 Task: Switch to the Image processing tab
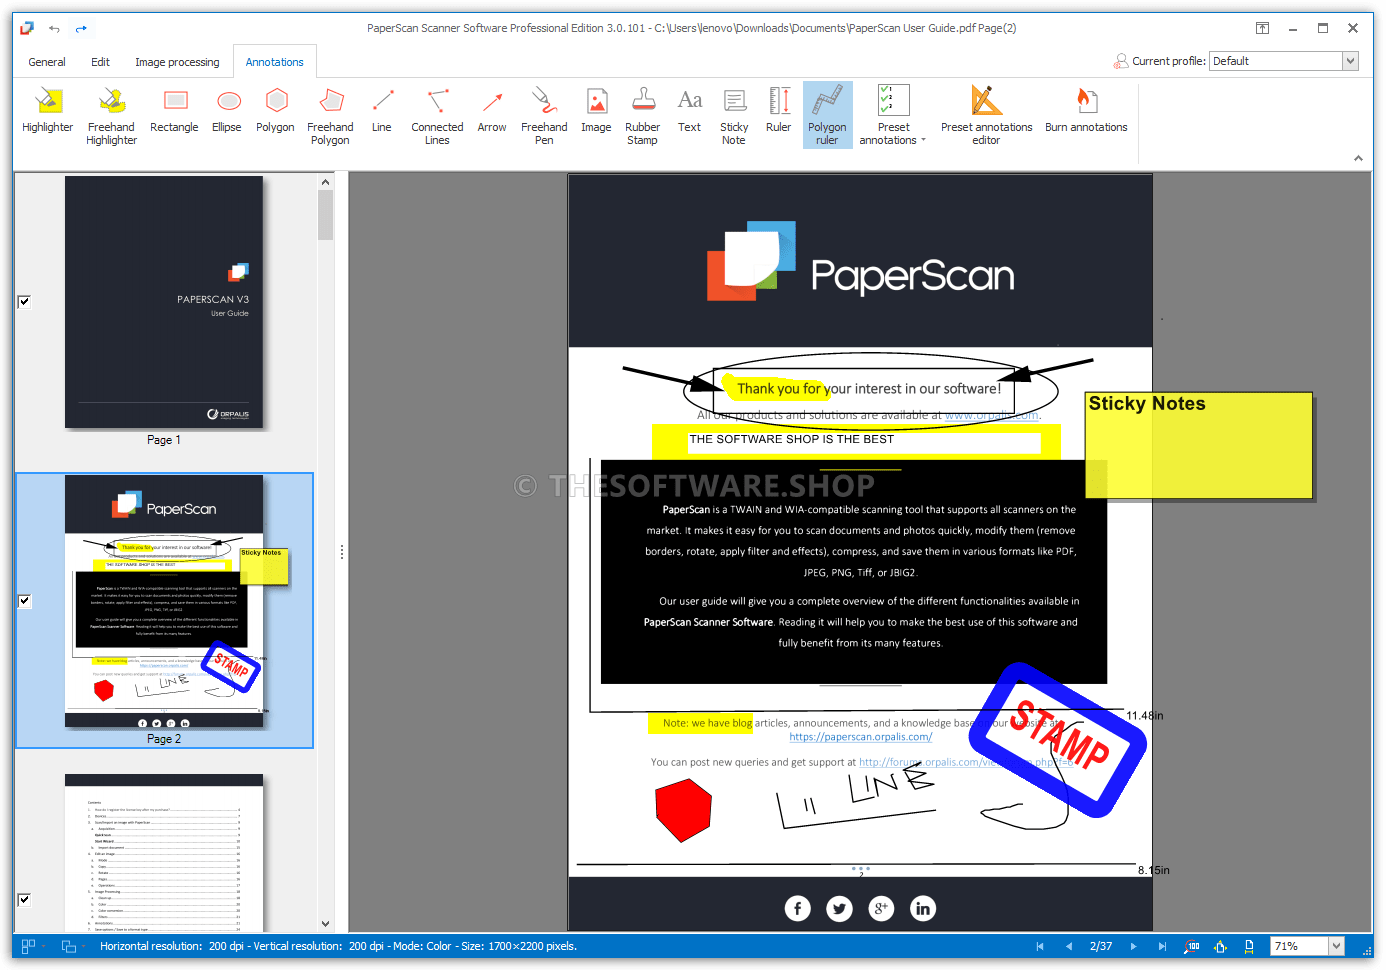177,62
